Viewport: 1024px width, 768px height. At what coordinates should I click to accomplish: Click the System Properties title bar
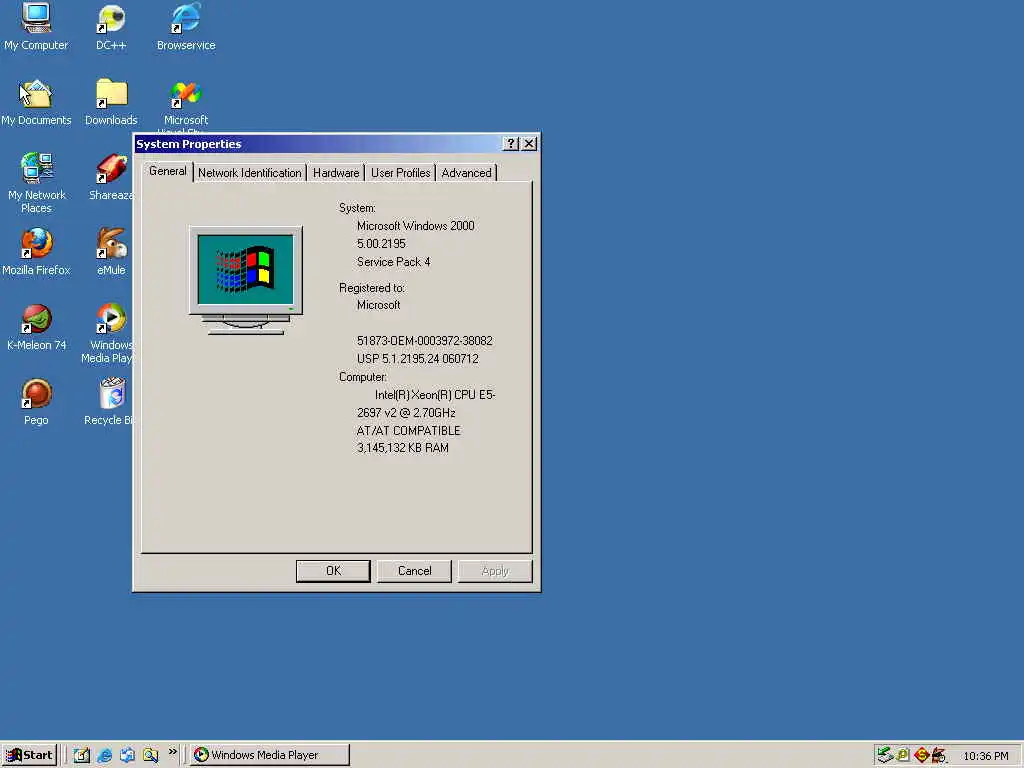pyautogui.click(x=319, y=144)
